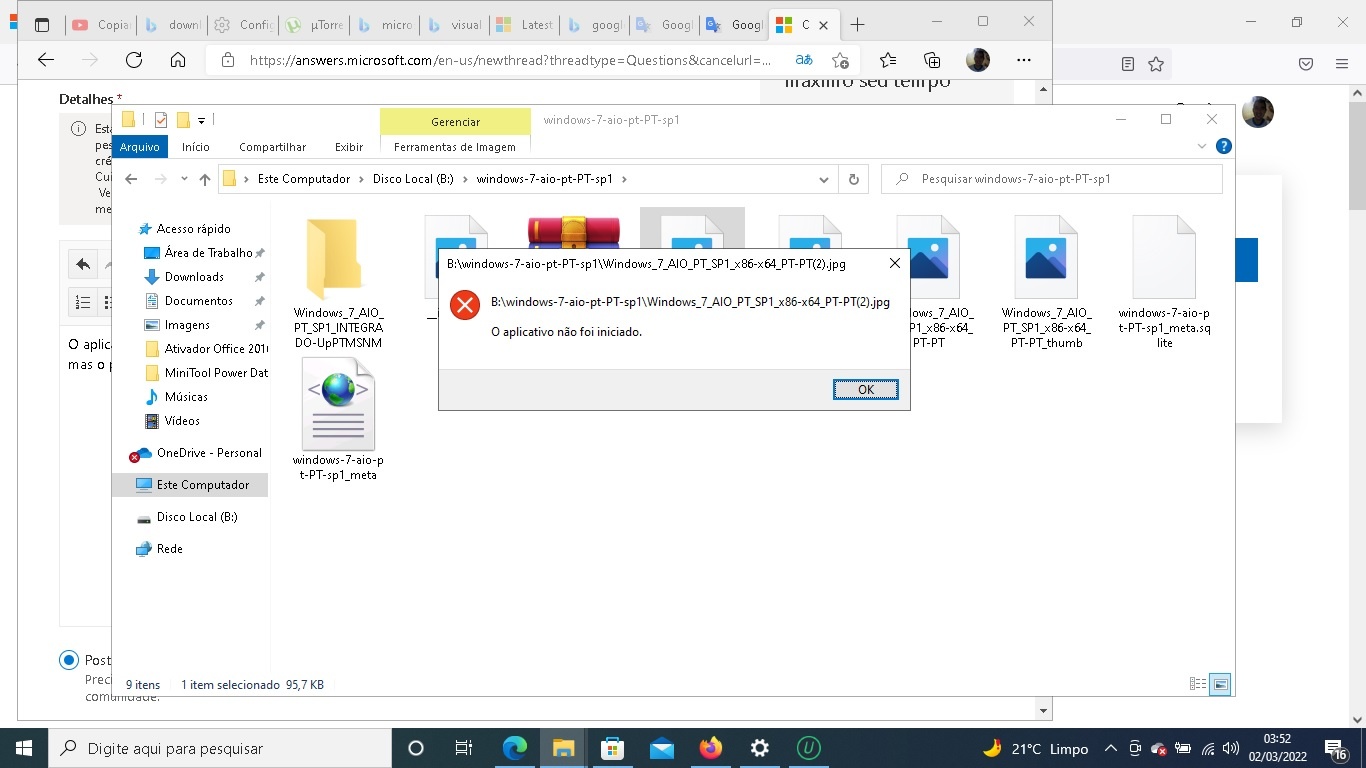The width and height of the screenshot is (1366, 768).
Task: Open the Compartilhar ribbon tab
Action: pyautogui.click(x=272, y=147)
